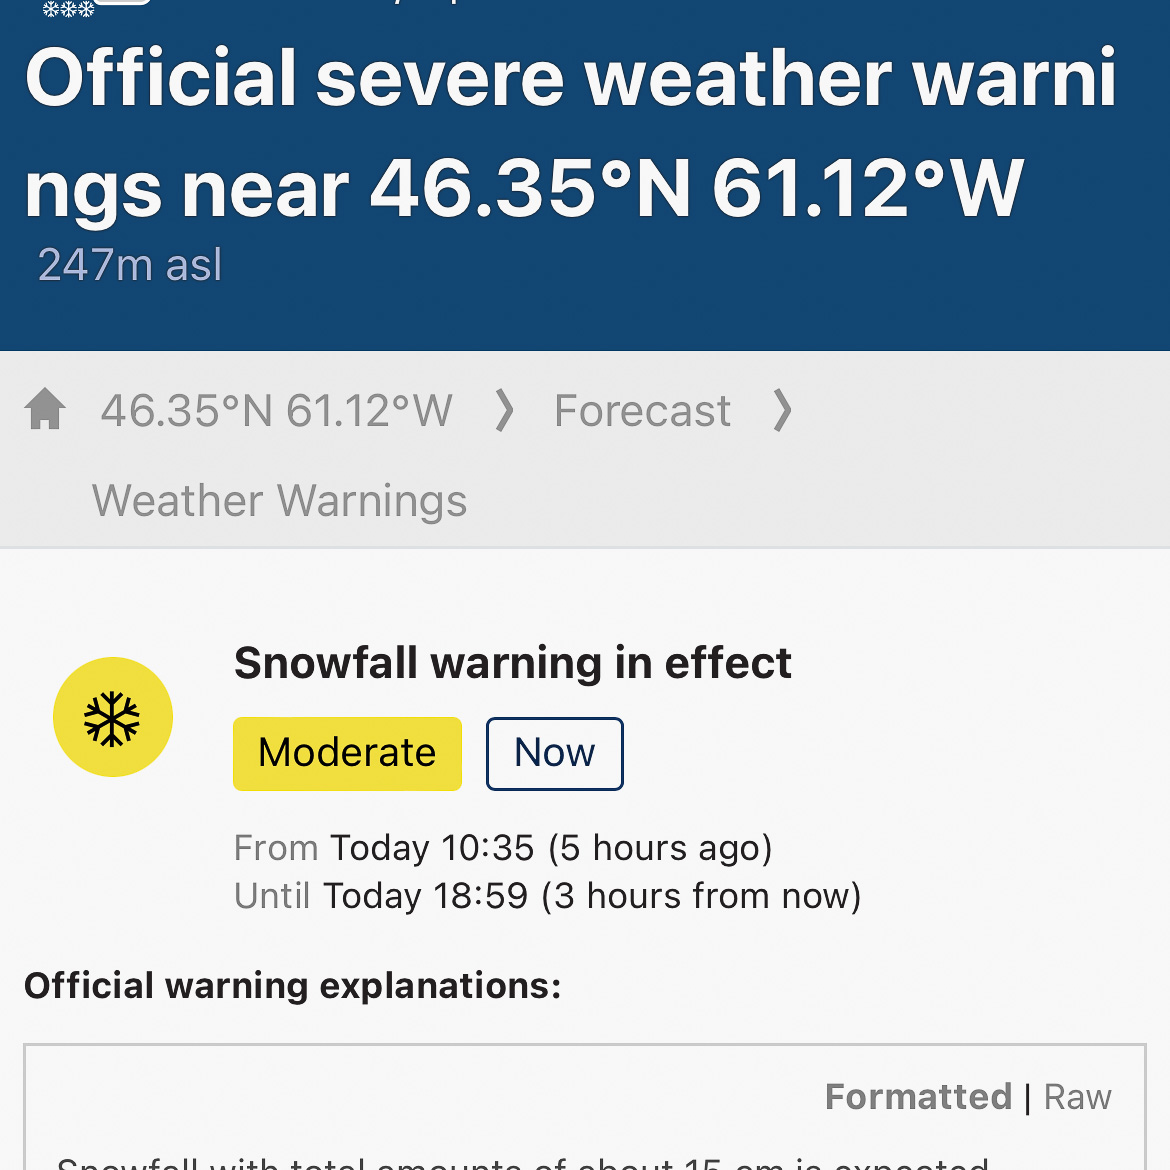Click the snowfall total amounts description text
This screenshot has width=1170, height=1170.
tap(523, 1161)
